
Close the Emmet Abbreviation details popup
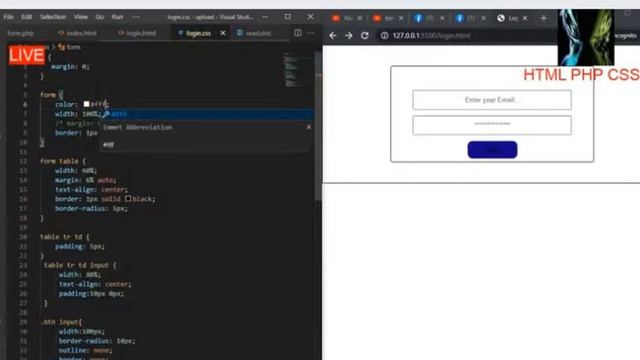click(x=309, y=127)
